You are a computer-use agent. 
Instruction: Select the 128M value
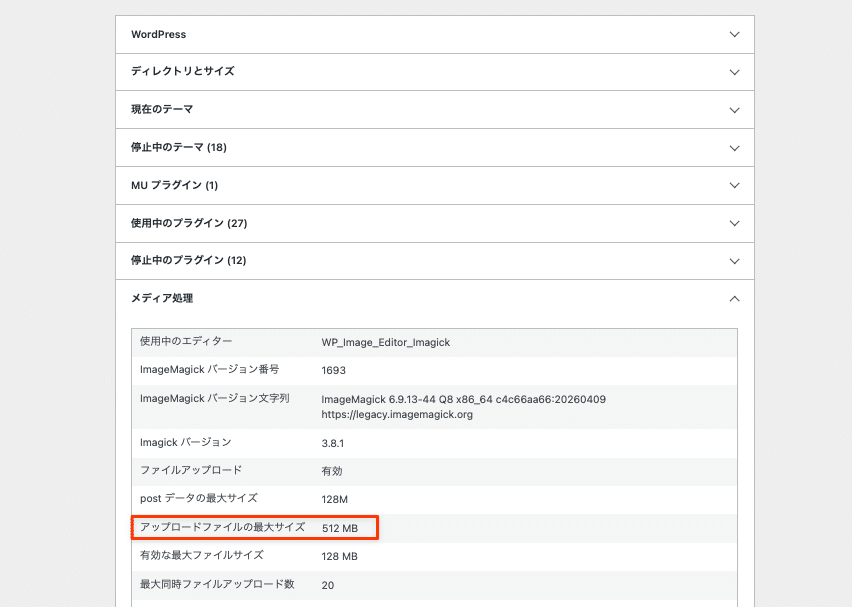[x=334, y=499]
